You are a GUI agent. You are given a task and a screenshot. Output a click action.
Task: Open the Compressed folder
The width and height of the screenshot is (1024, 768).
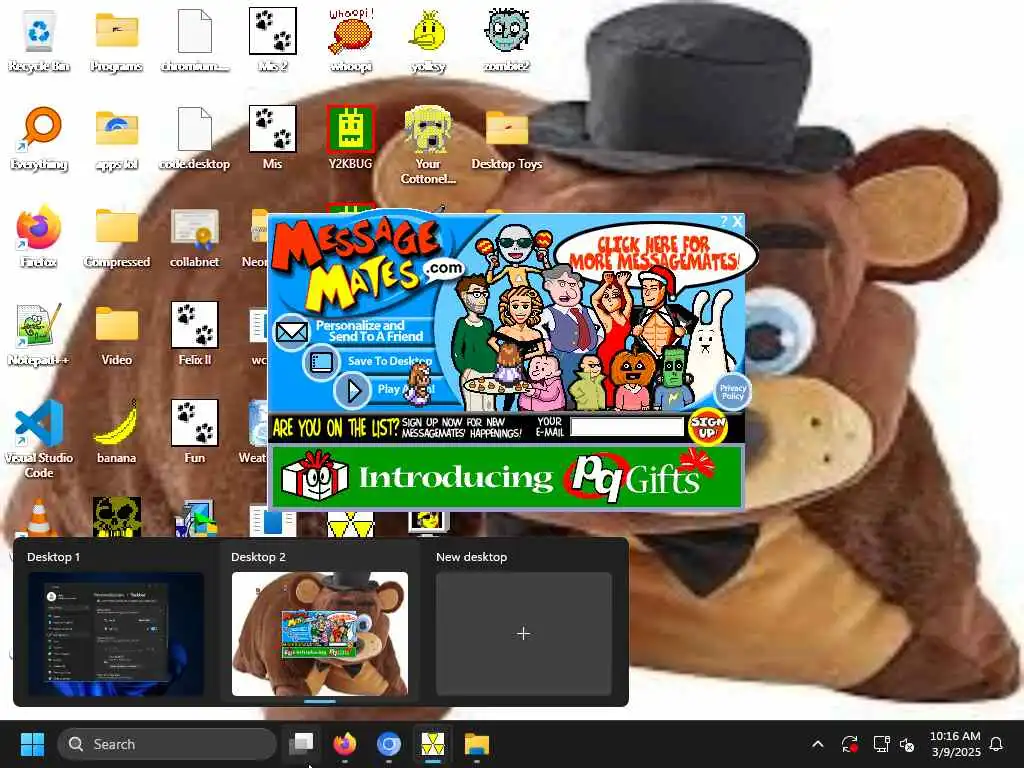(x=116, y=236)
